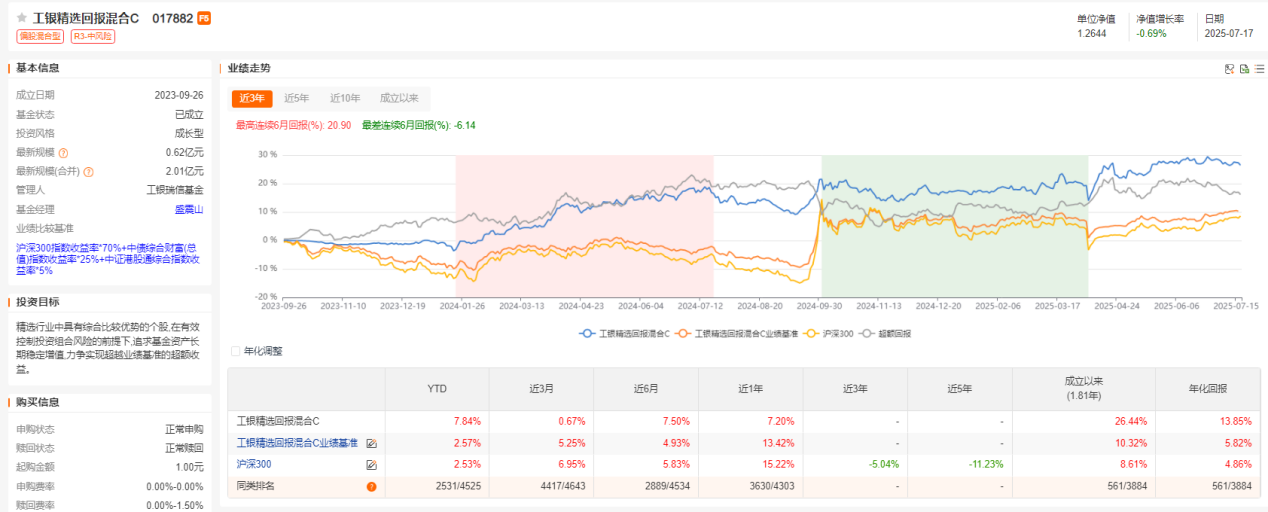Image resolution: width=1268 pixels, height=512 pixels.
Task: Click the 成立日期 value 2023-09-26
Action: coord(179,96)
